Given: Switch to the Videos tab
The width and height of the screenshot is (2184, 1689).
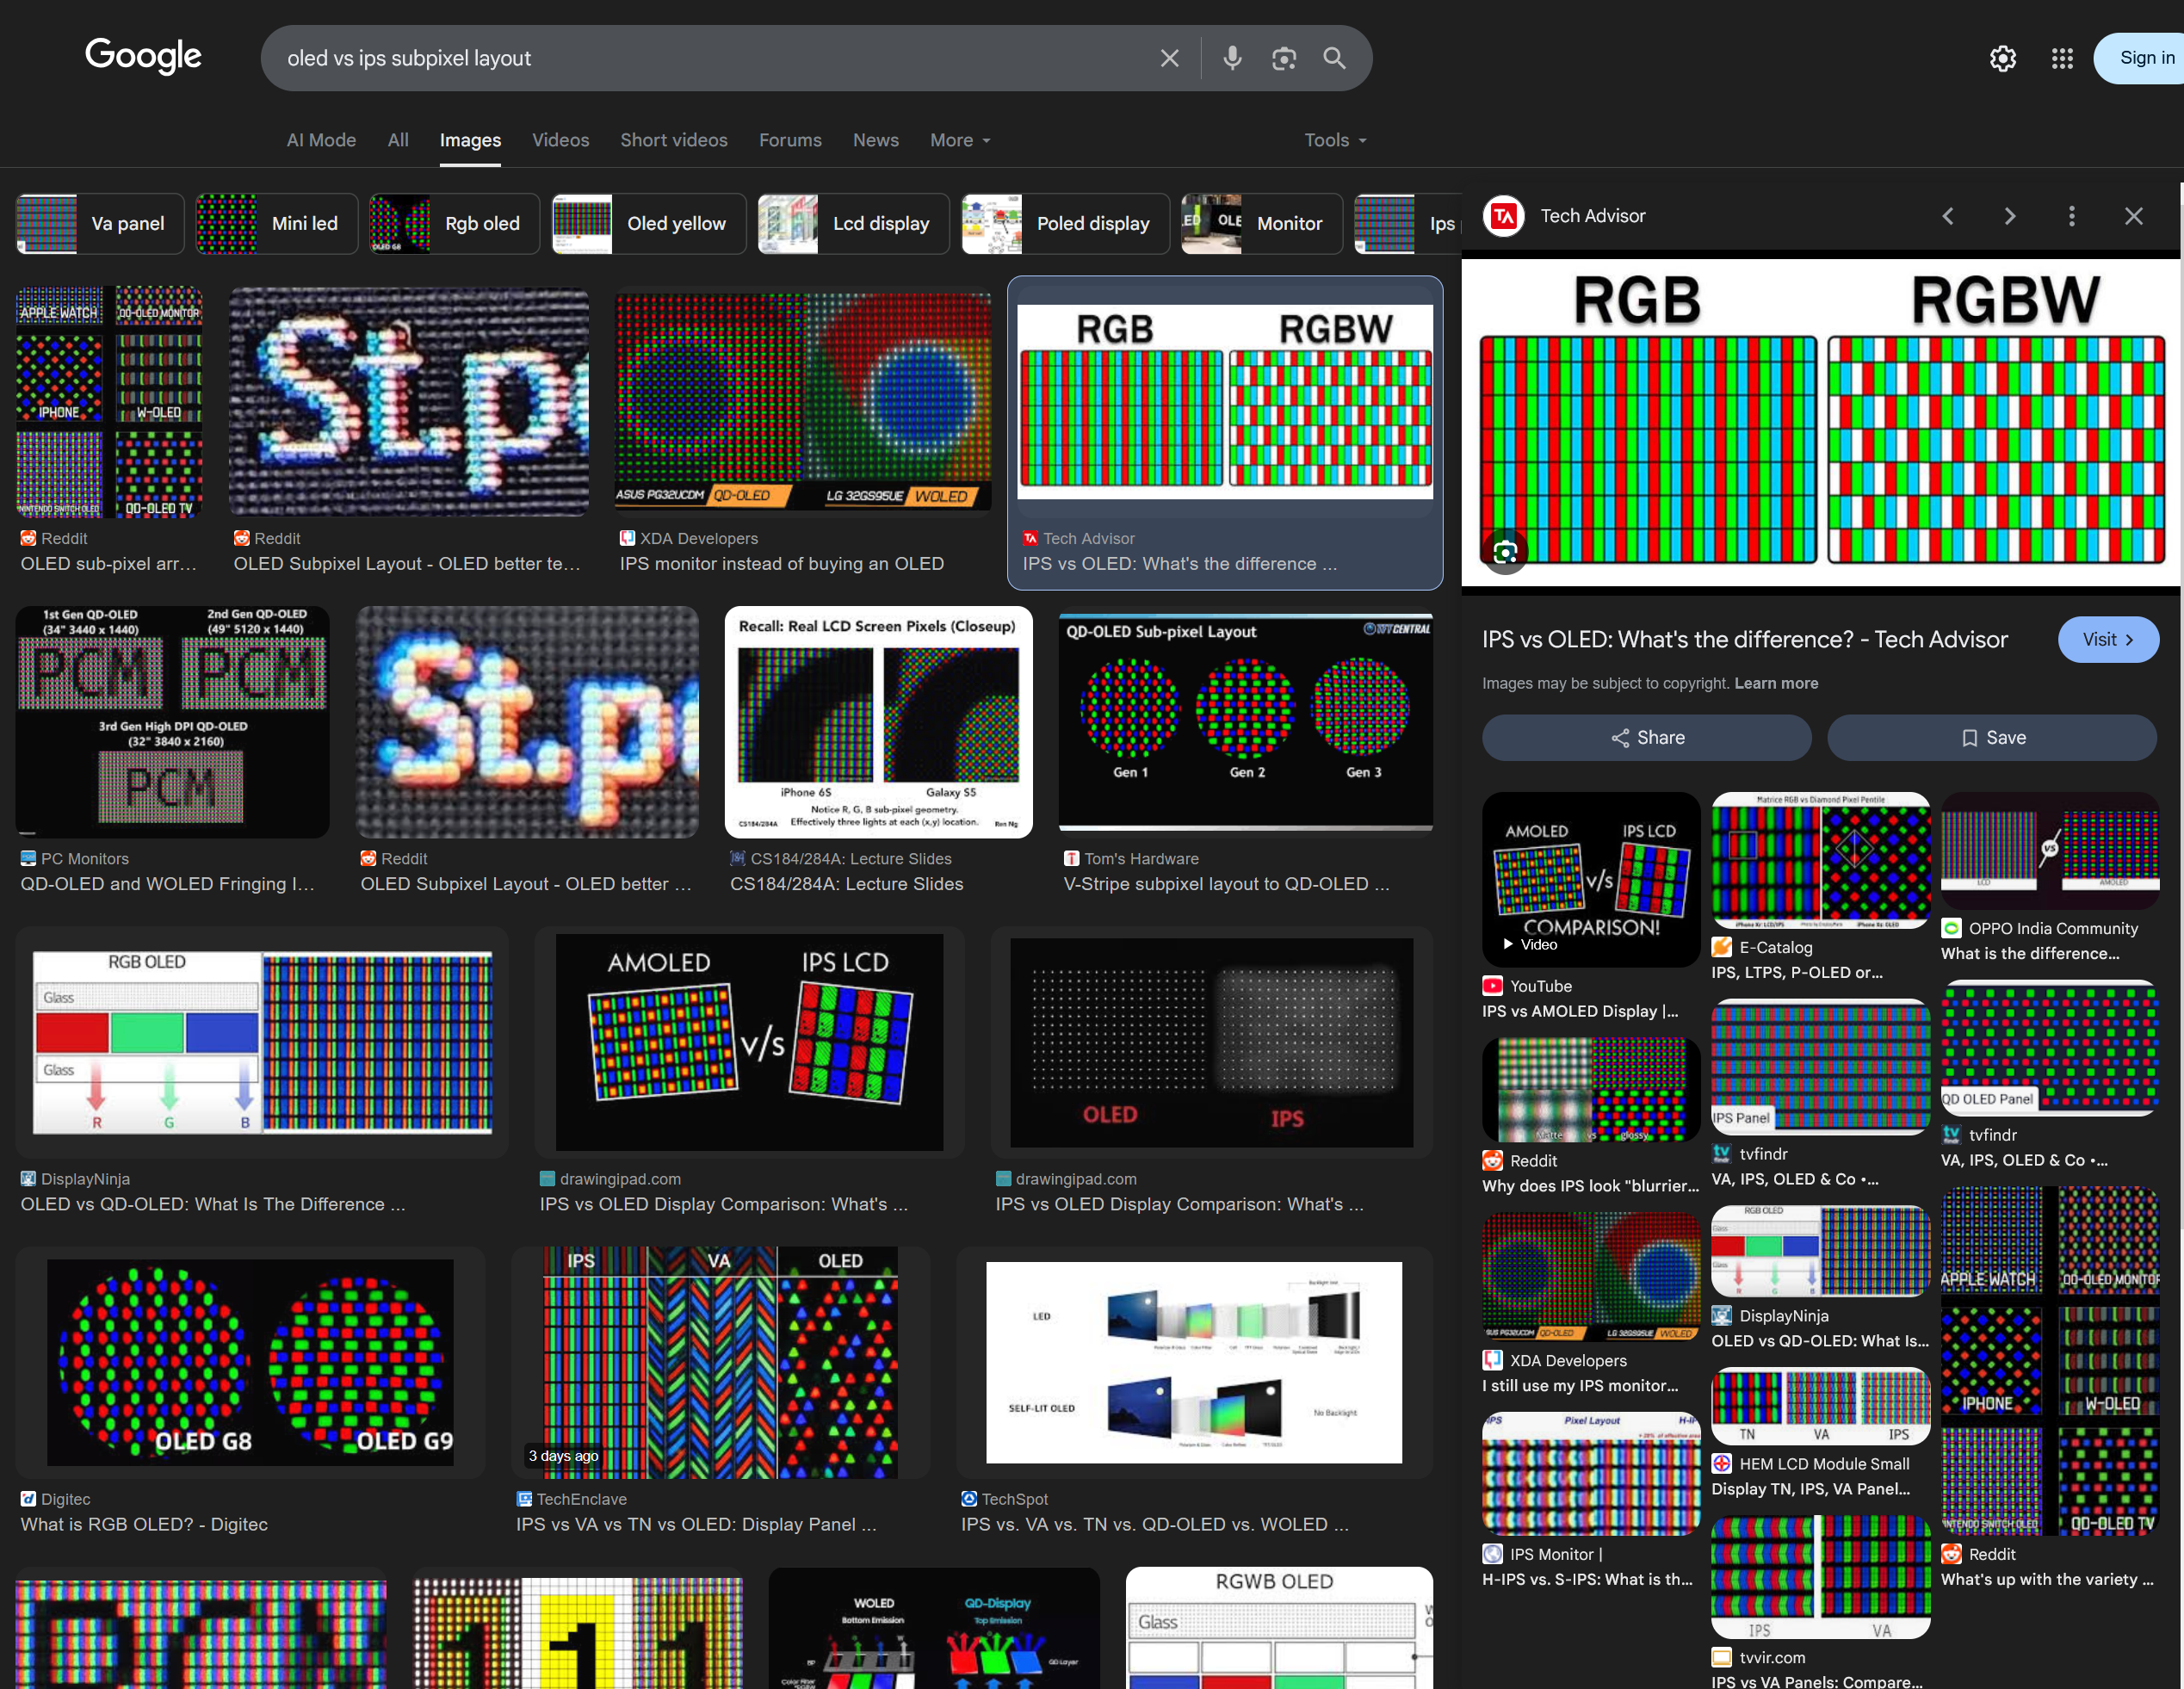Looking at the screenshot, I should [560, 140].
